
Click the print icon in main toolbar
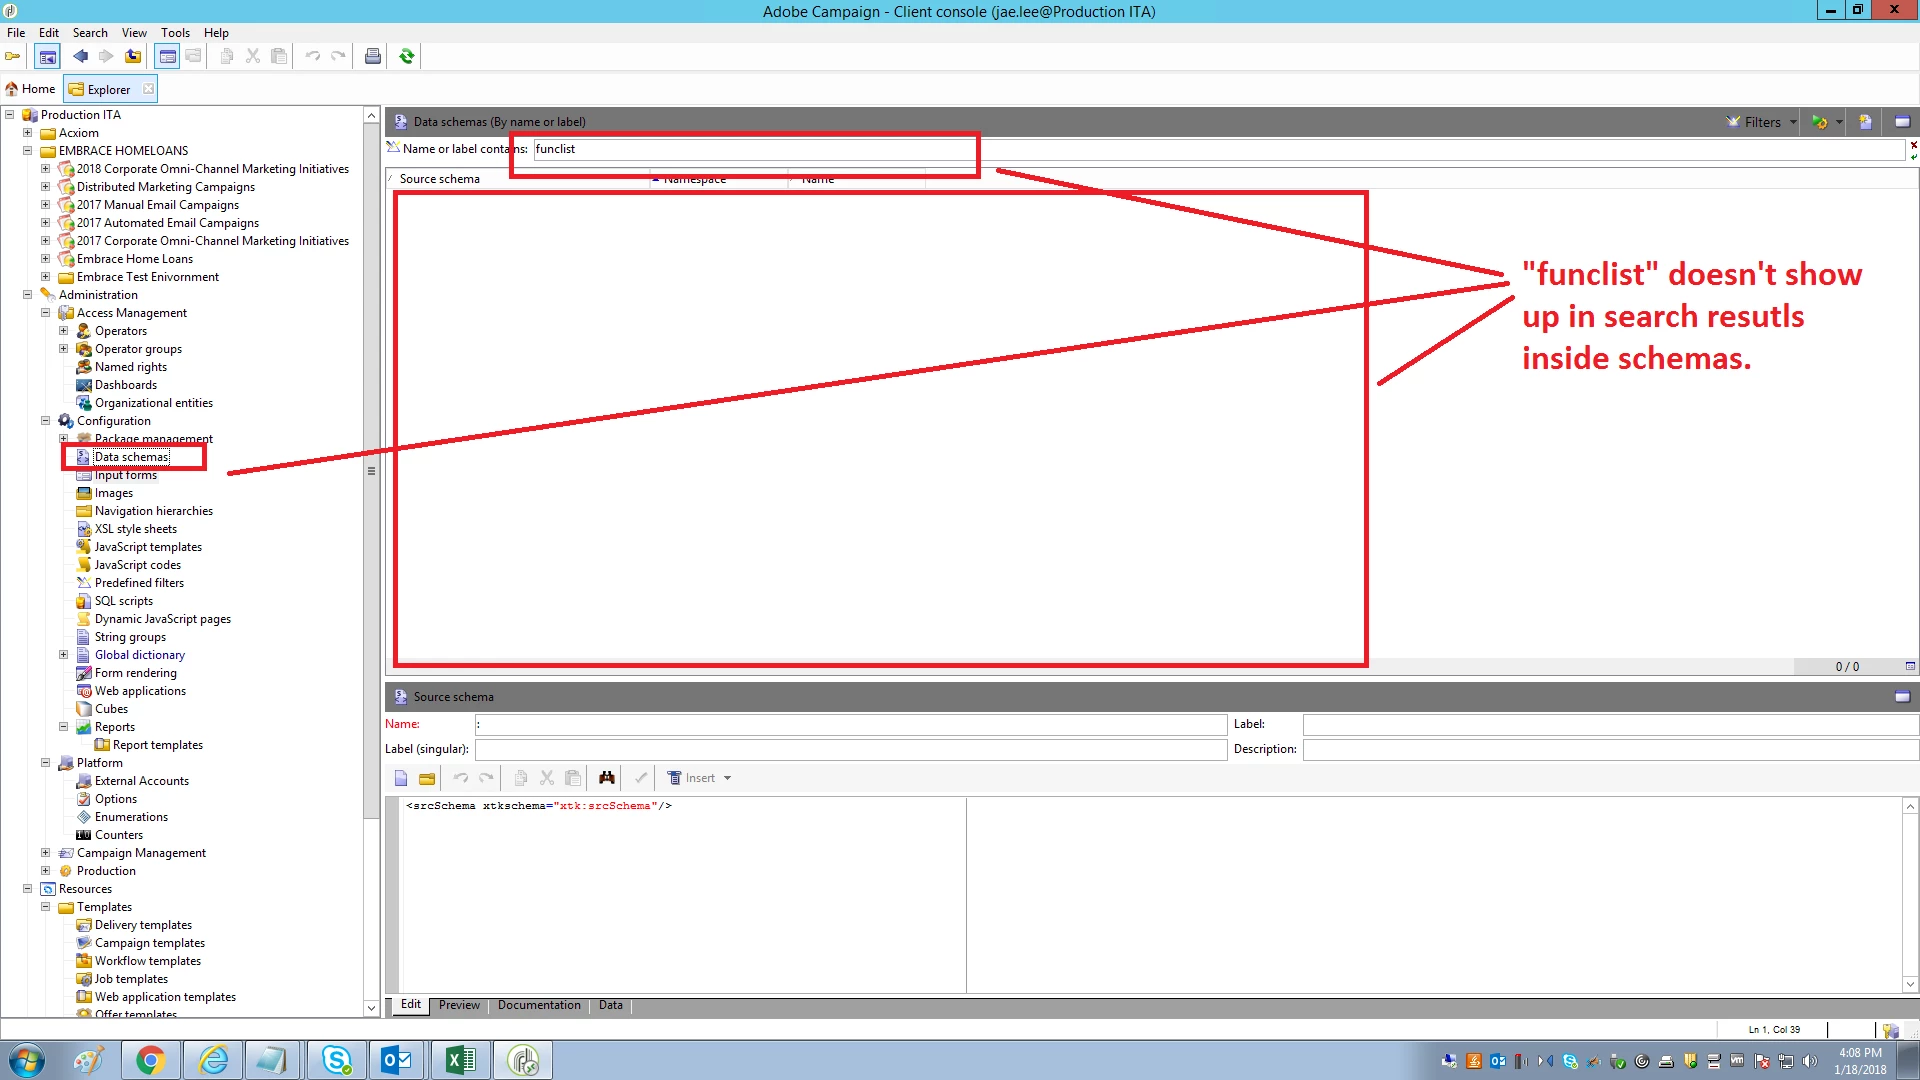373,56
